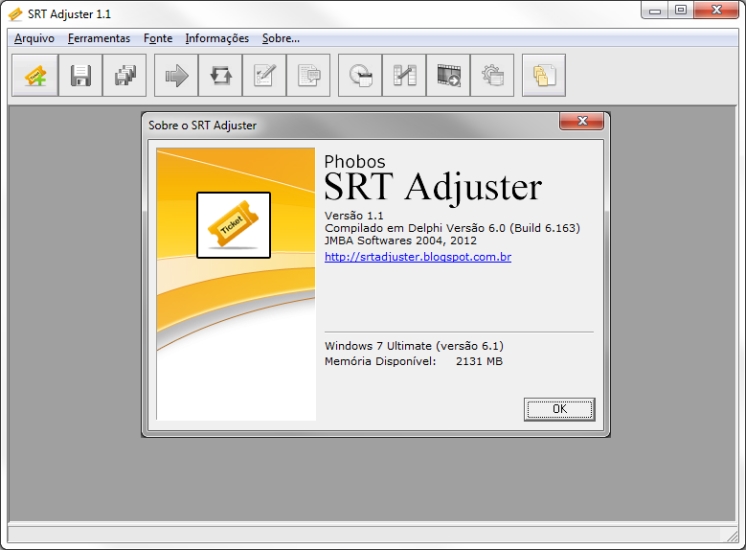Viewport: 746px width, 550px height.
Task: Confirm the About dialog with OK
Action: tap(560, 409)
